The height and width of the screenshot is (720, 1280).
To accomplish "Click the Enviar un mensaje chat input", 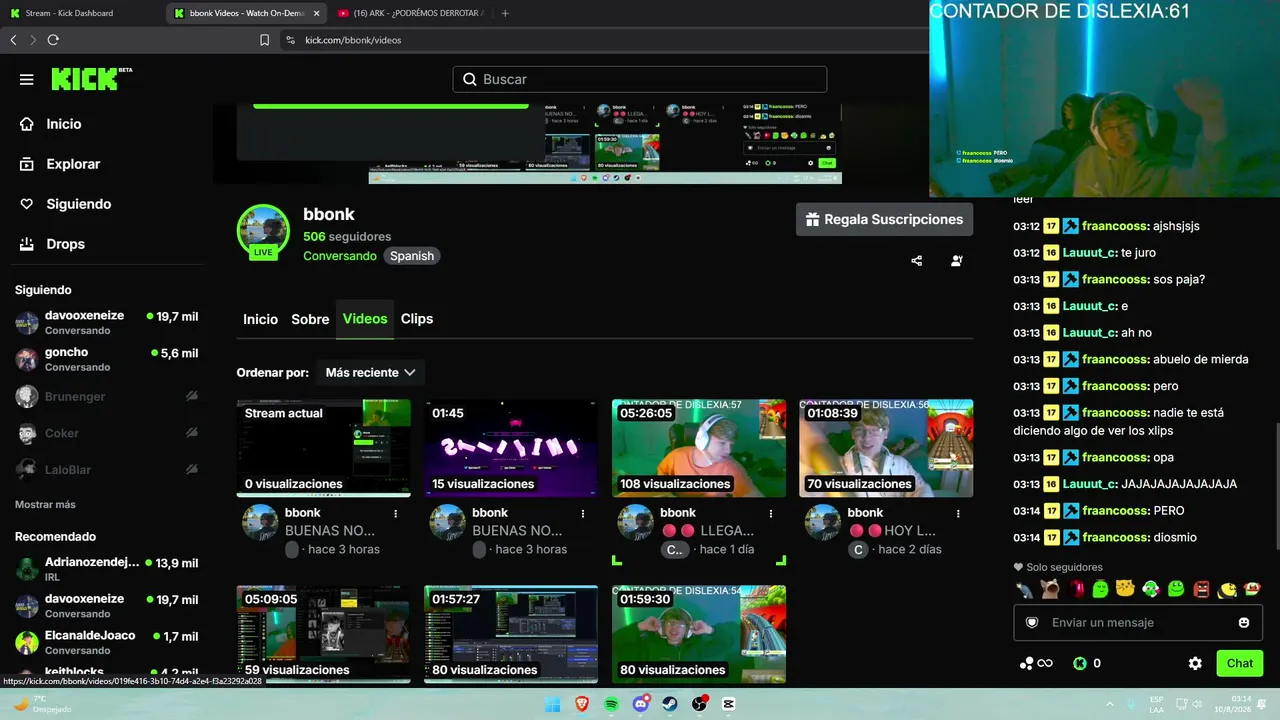I will [1138, 622].
